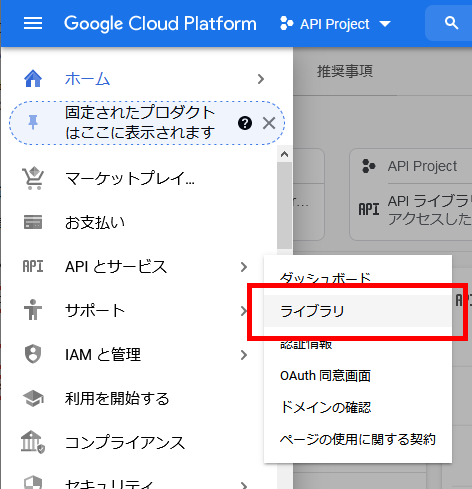The image size is (472, 489).
Task: Click the search magnifier icon
Action: pos(451,23)
